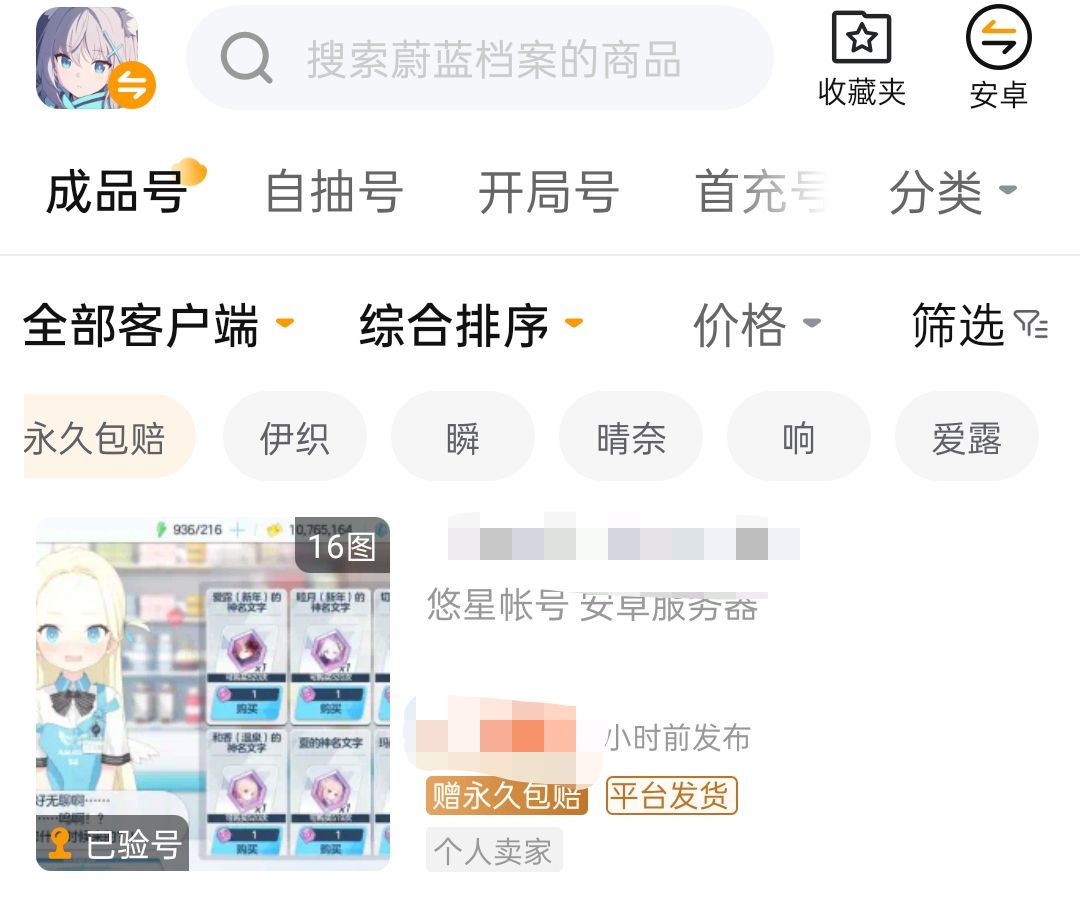Switch platform via the 安卓 swap icon
The image size is (1080, 899).
tap(998, 37)
